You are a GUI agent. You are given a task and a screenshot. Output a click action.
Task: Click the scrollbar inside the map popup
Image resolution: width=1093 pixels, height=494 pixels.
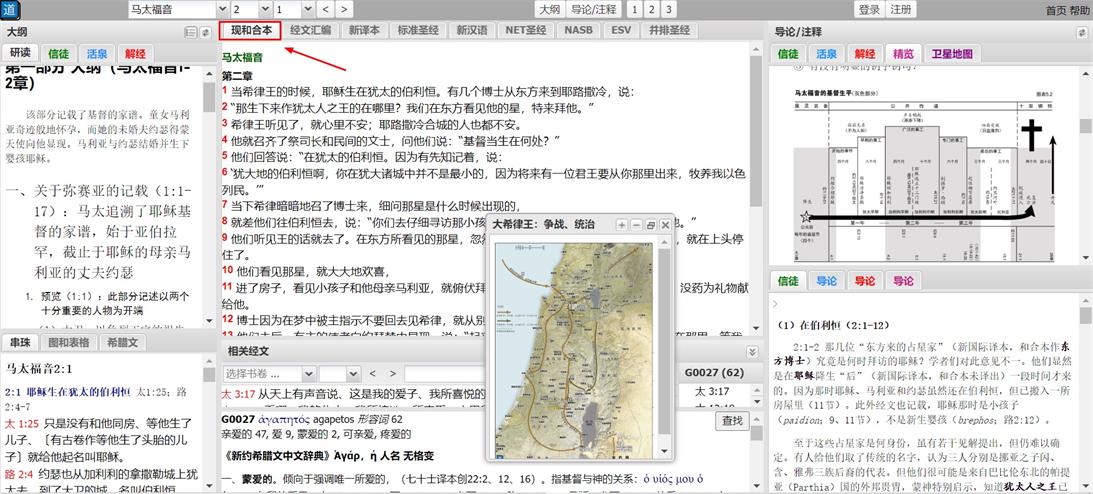664,340
